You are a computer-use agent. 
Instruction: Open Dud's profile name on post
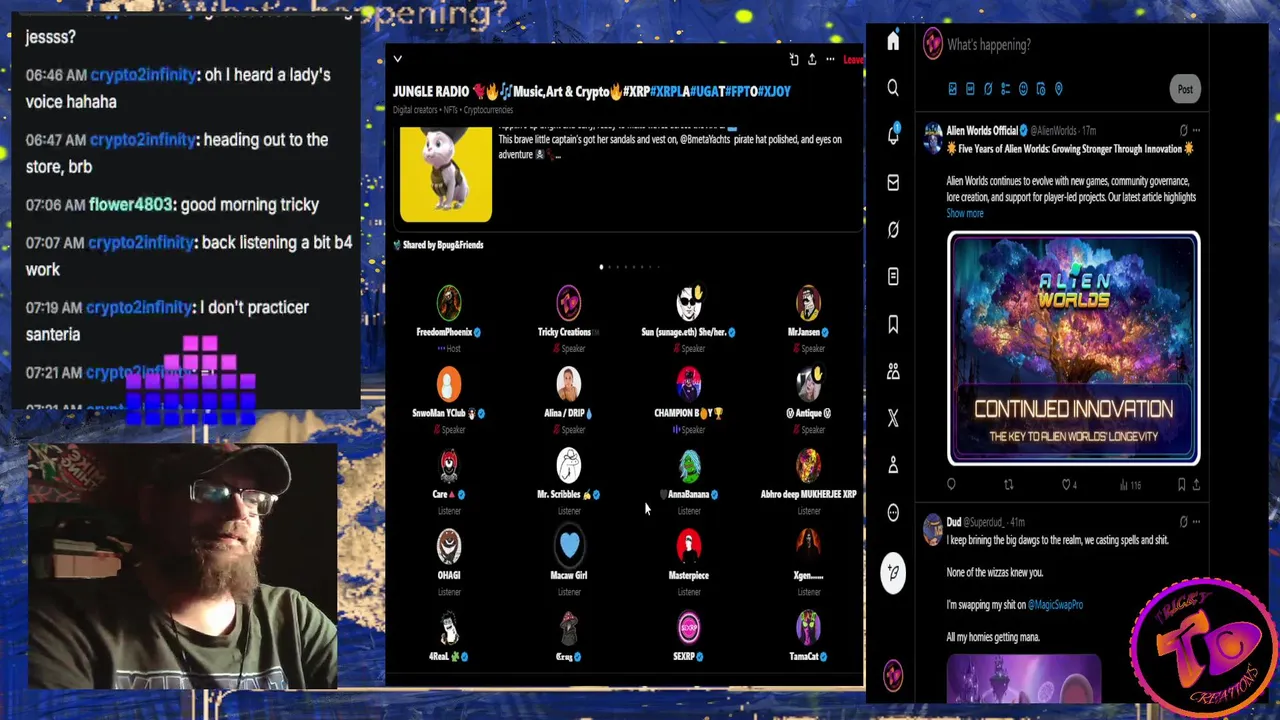pos(954,521)
